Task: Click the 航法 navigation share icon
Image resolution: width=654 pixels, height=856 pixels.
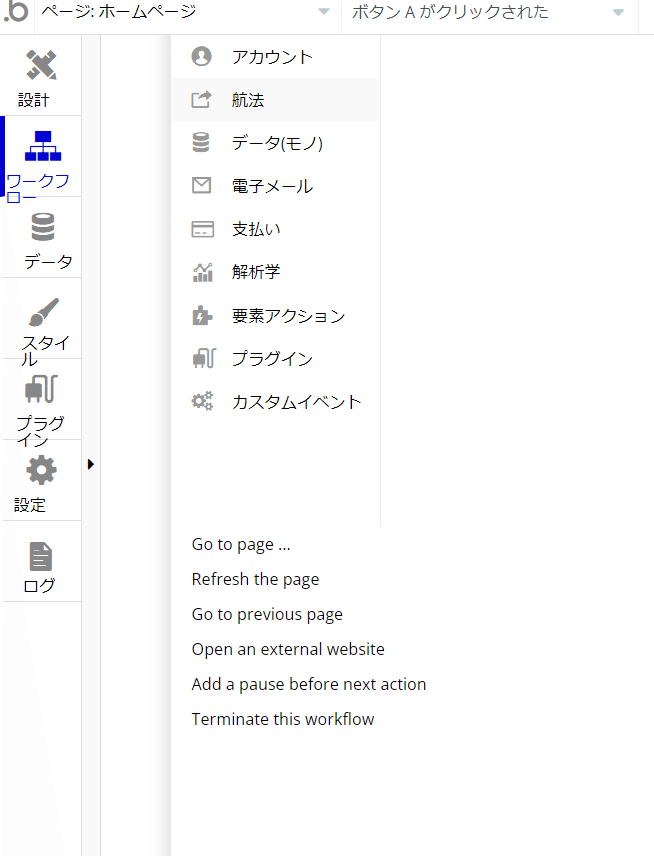Action: [201, 99]
